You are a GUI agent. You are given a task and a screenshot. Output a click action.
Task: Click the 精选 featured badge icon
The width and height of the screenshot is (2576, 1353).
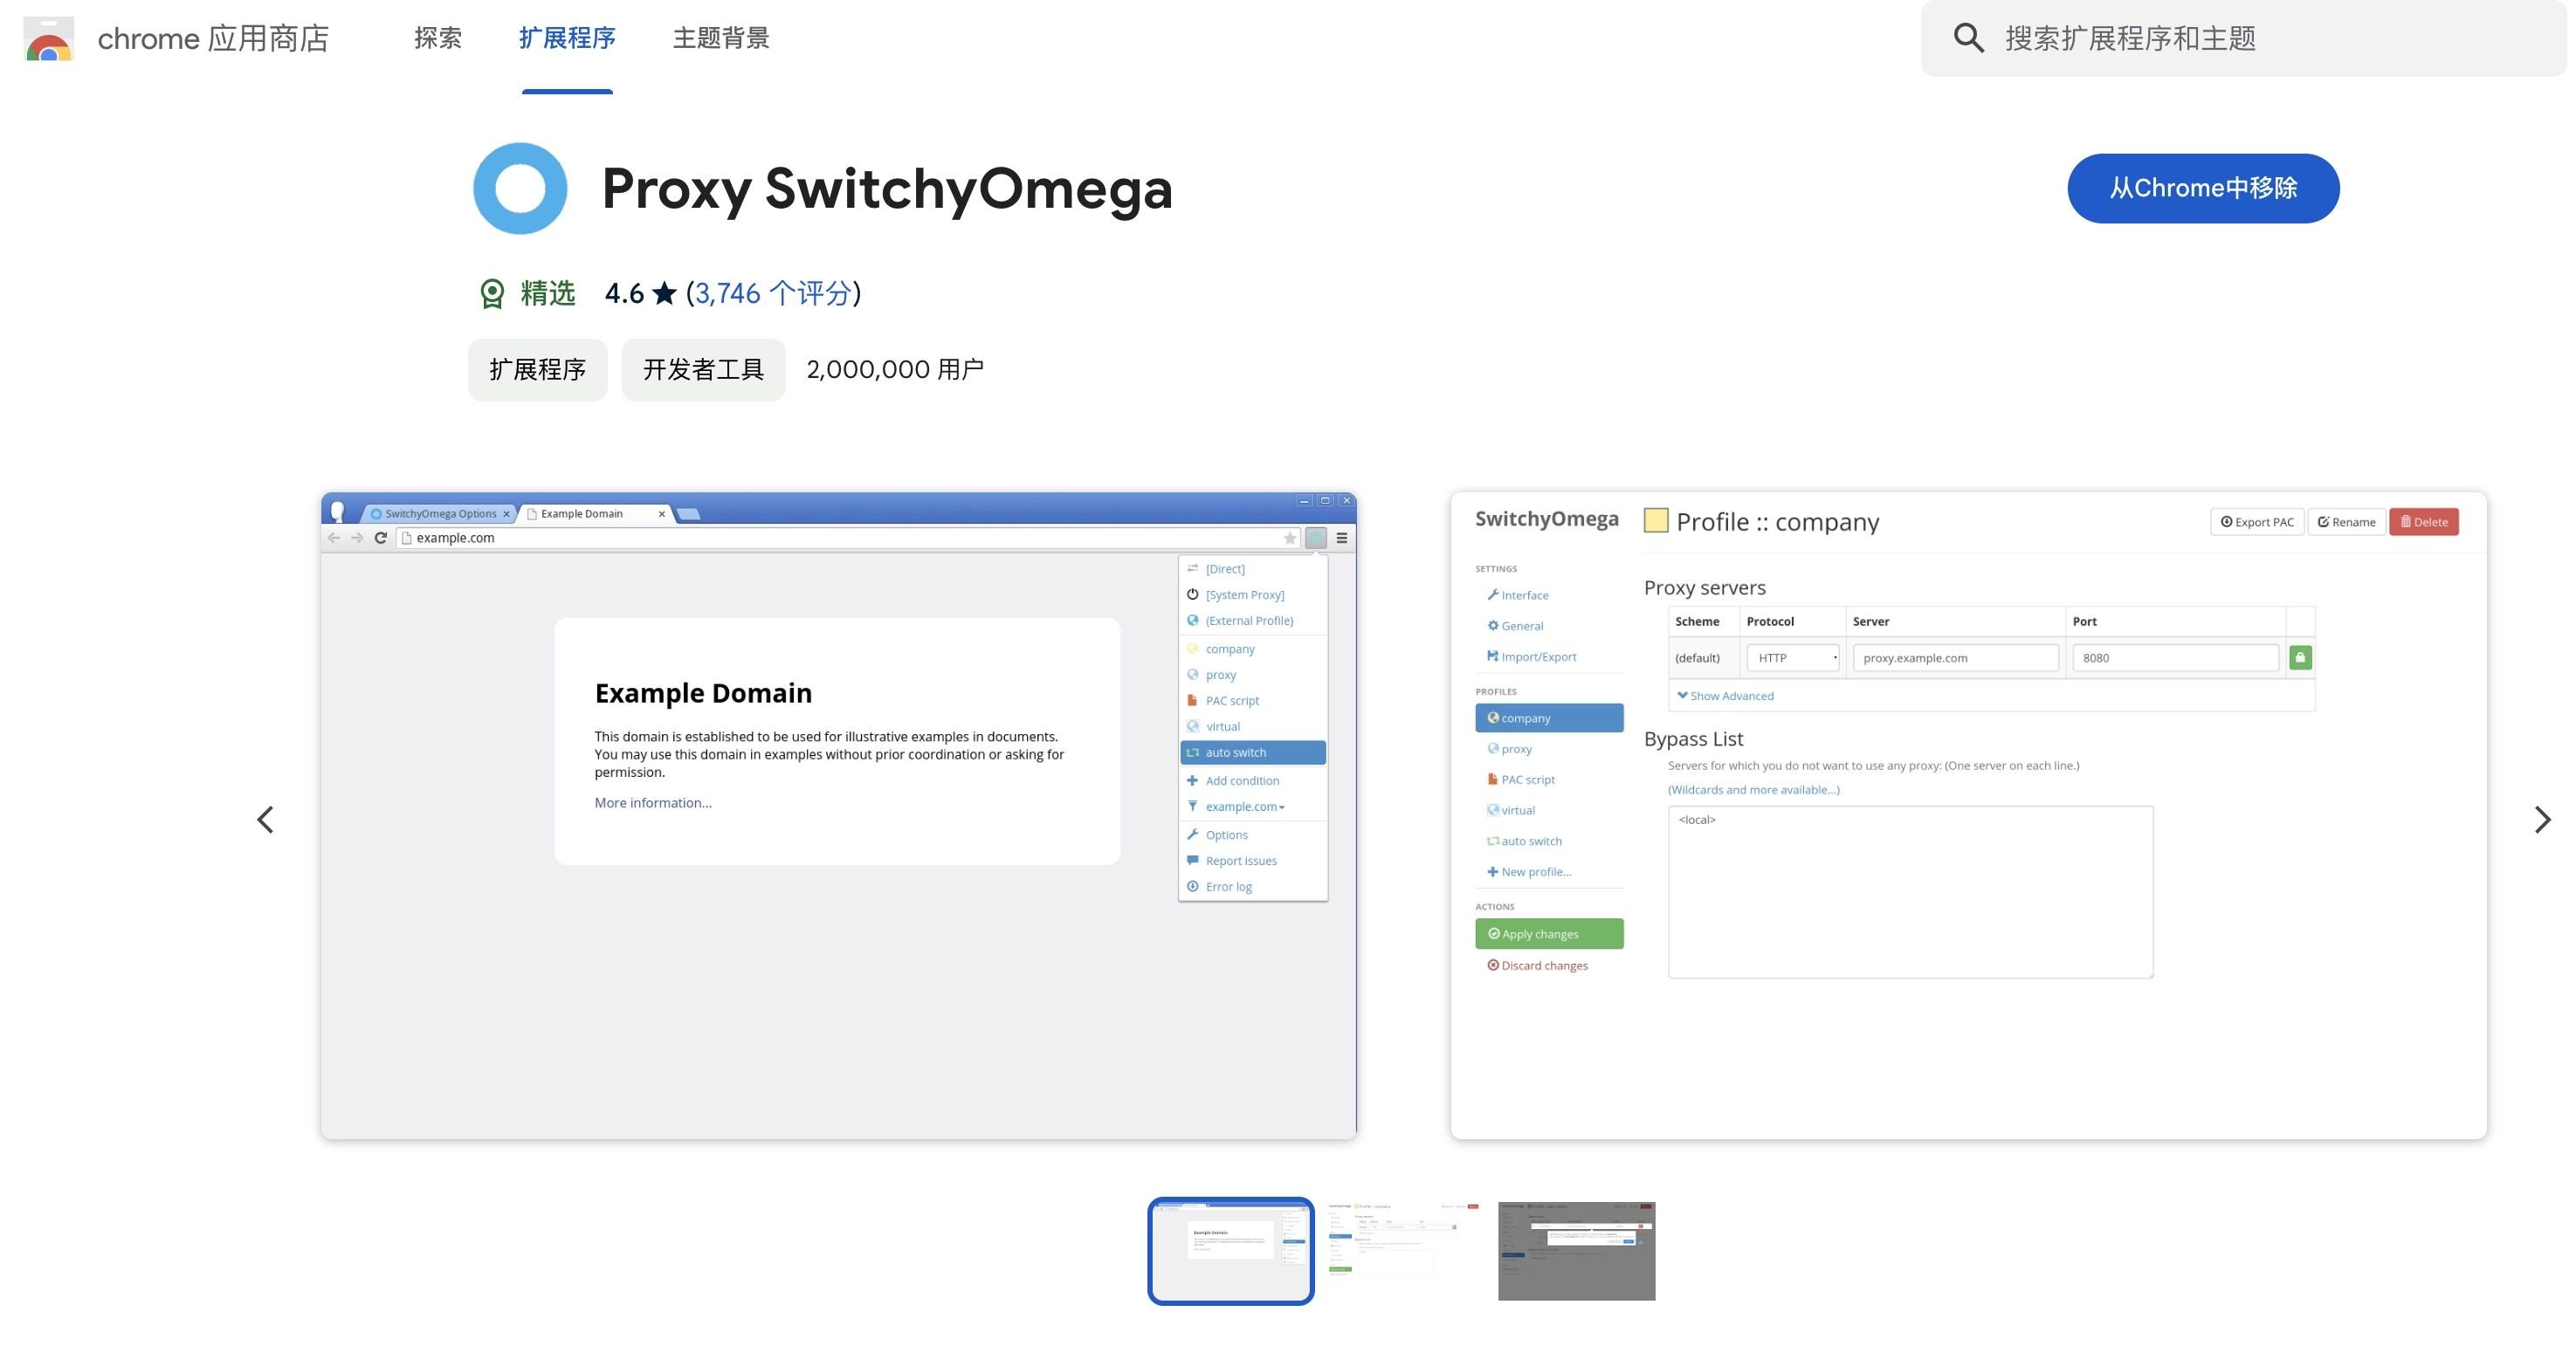click(491, 293)
